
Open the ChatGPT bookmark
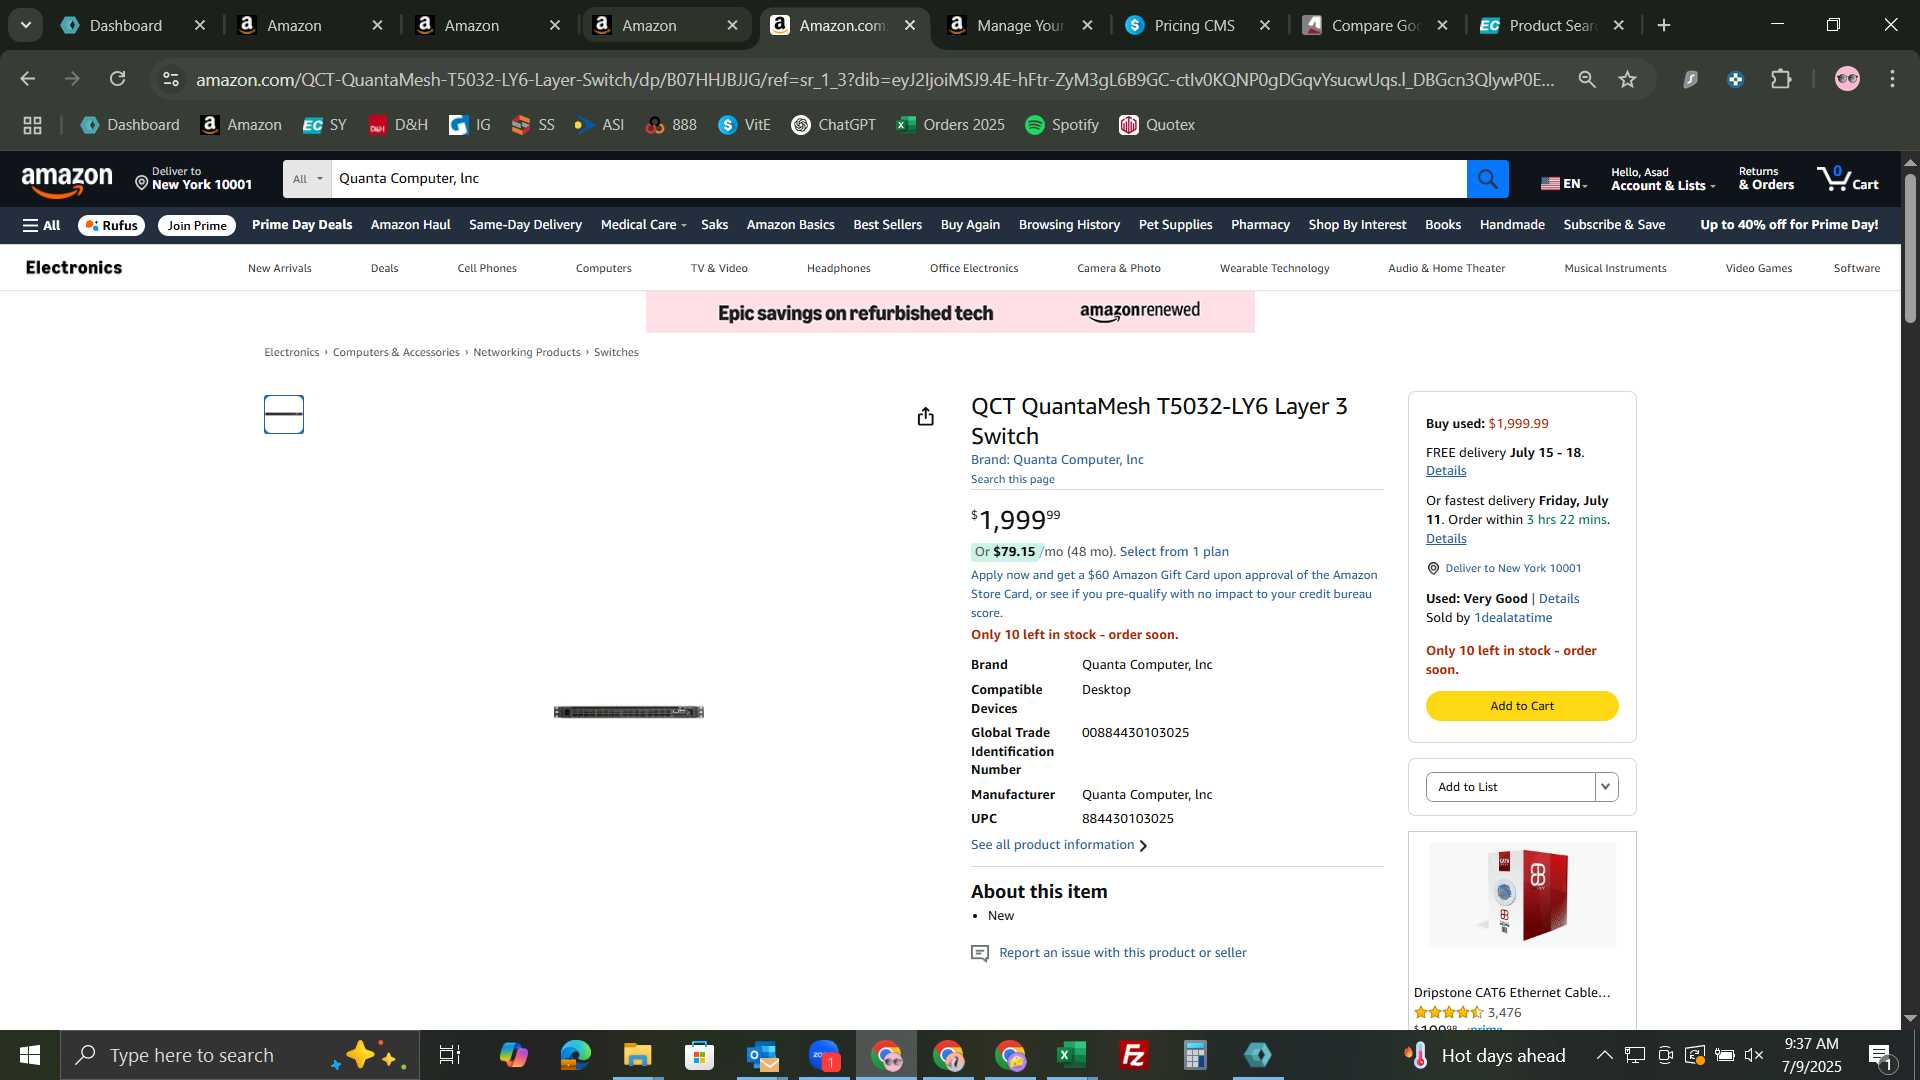[833, 125]
